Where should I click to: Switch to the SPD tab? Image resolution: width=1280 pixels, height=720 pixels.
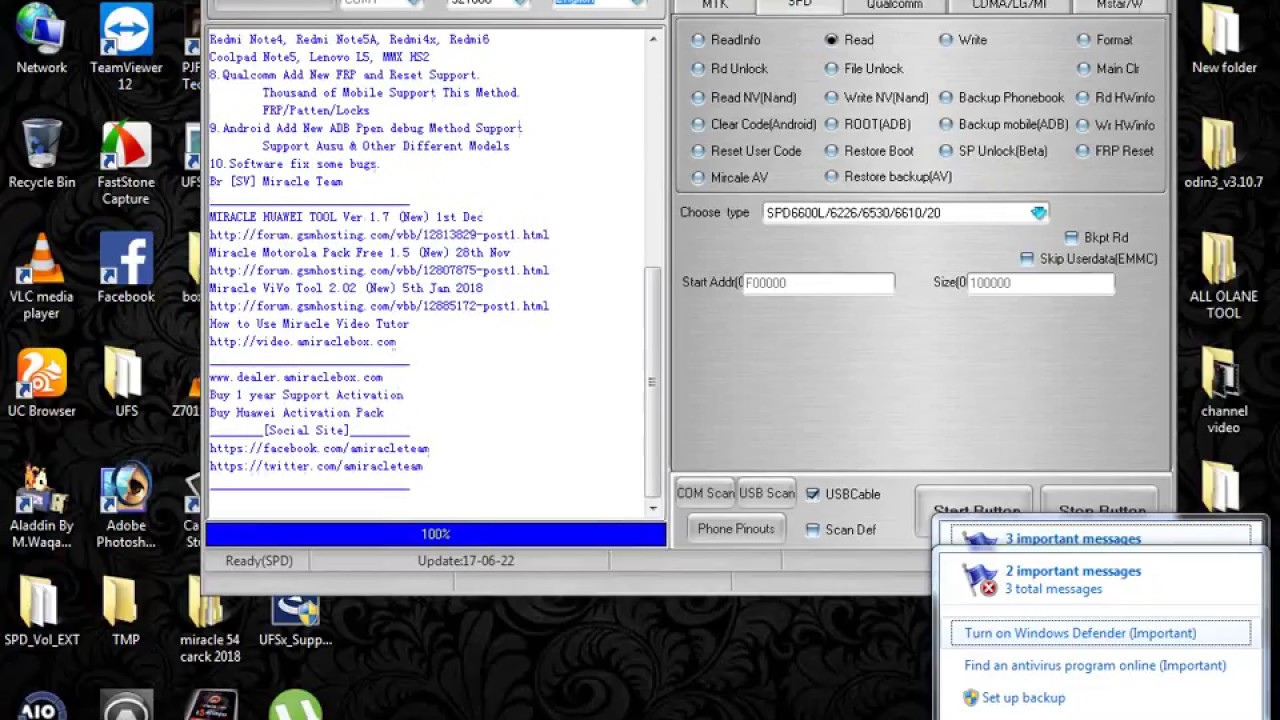click(x=799, y=6)
